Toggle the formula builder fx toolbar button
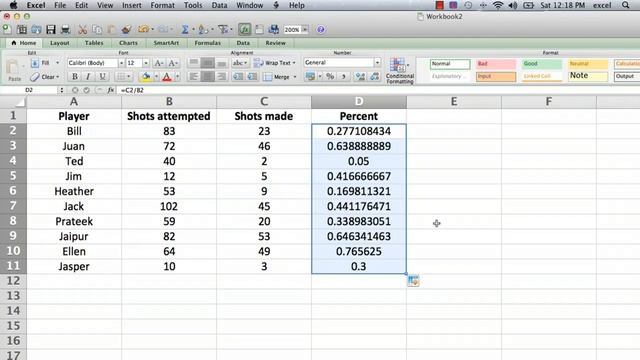The height and width of the screenshot is (360, 640). coord(244,29)
